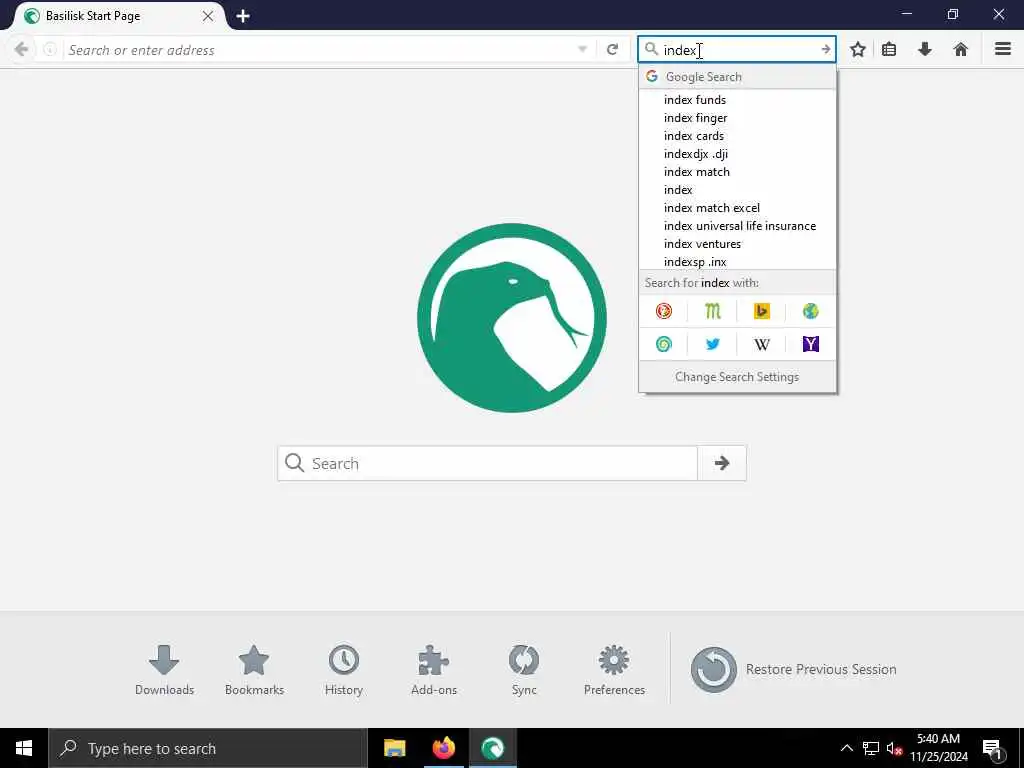Pick "indexsp .inx" suggestion
This screenshot has height=768, width=1024.
pyautogui.click(x=737, y=261)
